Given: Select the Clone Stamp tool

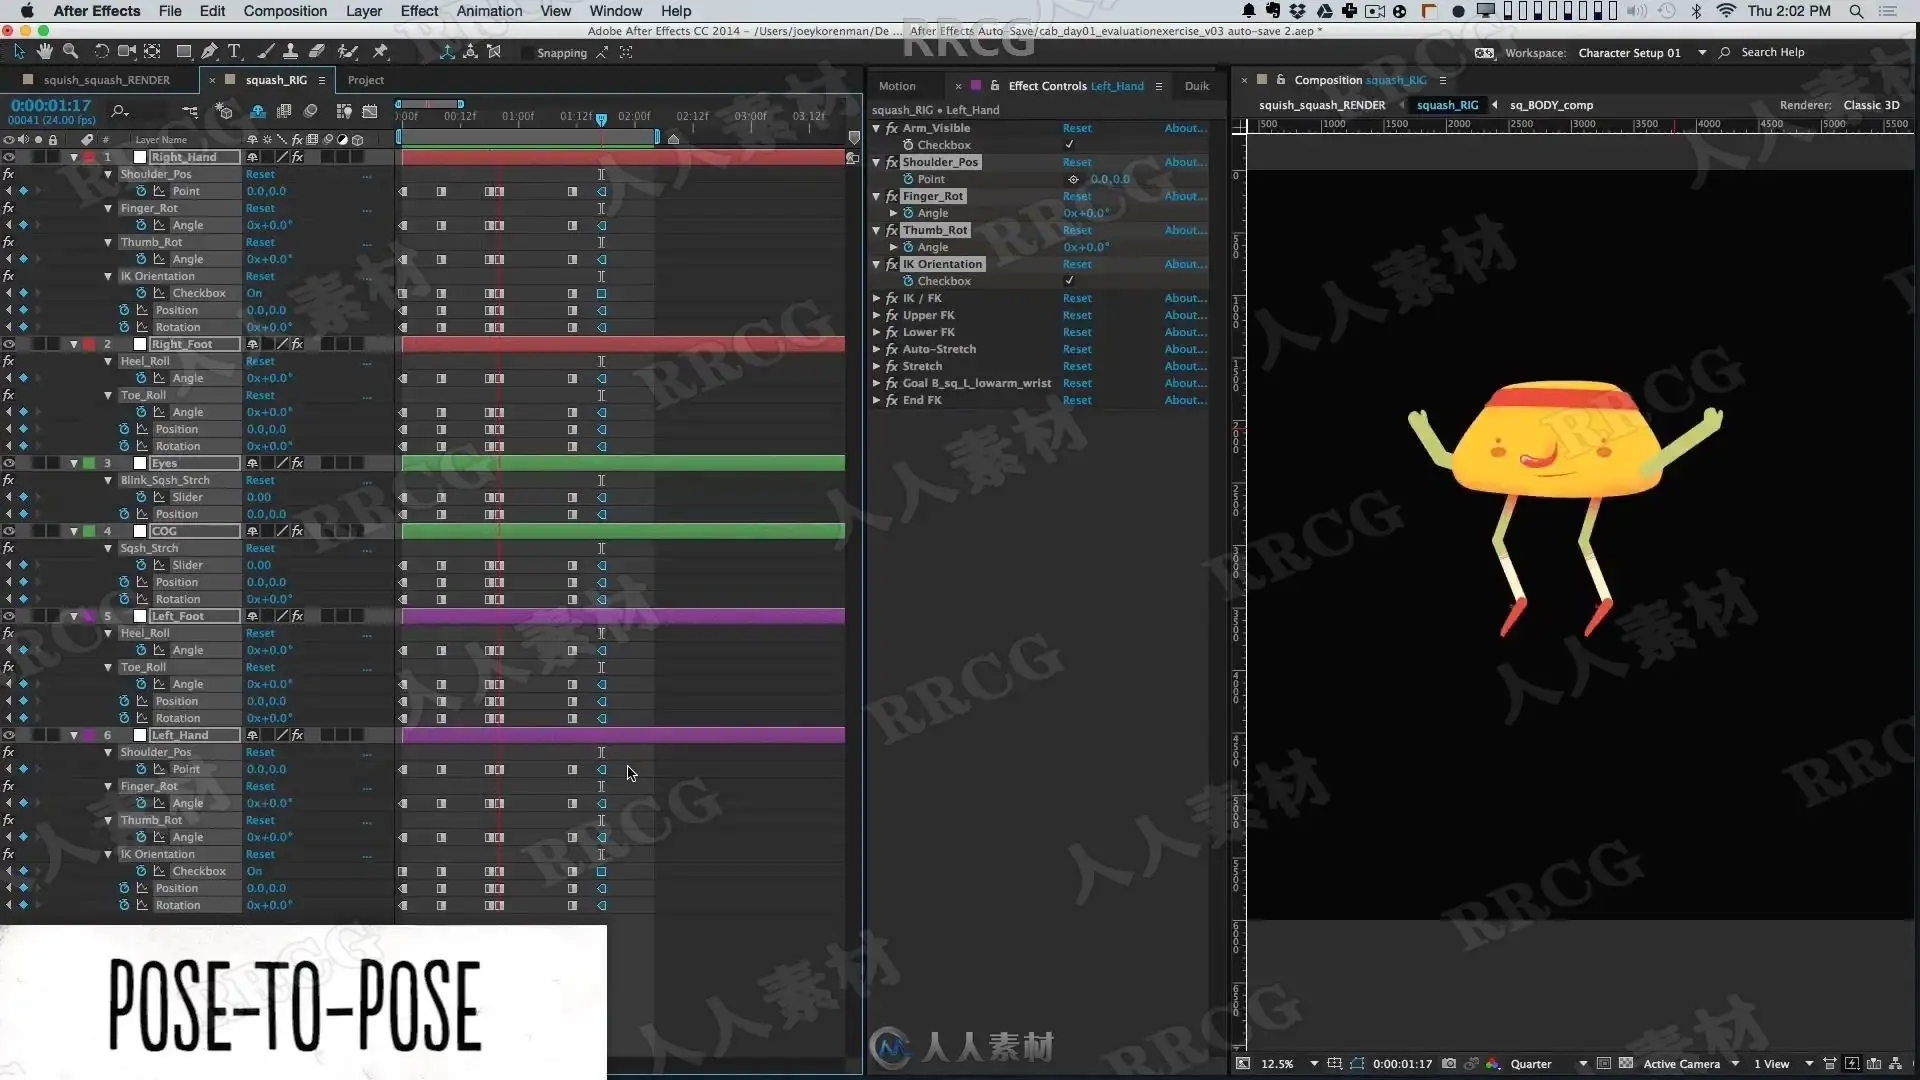Looking at the screenshot, I should (x=290, y=51).
